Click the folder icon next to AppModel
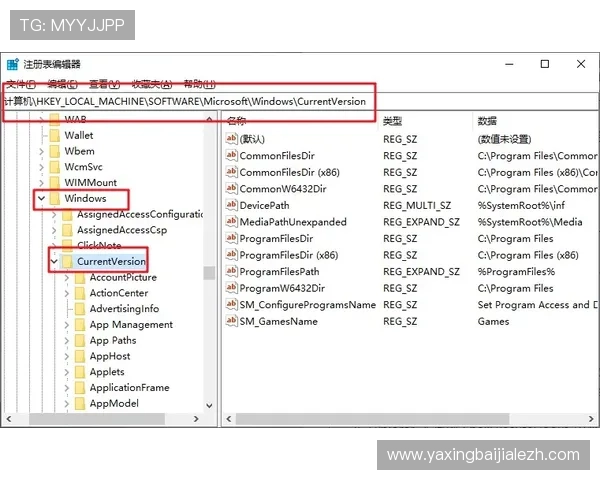The image size is (600, 480). (x=80, y=403)
